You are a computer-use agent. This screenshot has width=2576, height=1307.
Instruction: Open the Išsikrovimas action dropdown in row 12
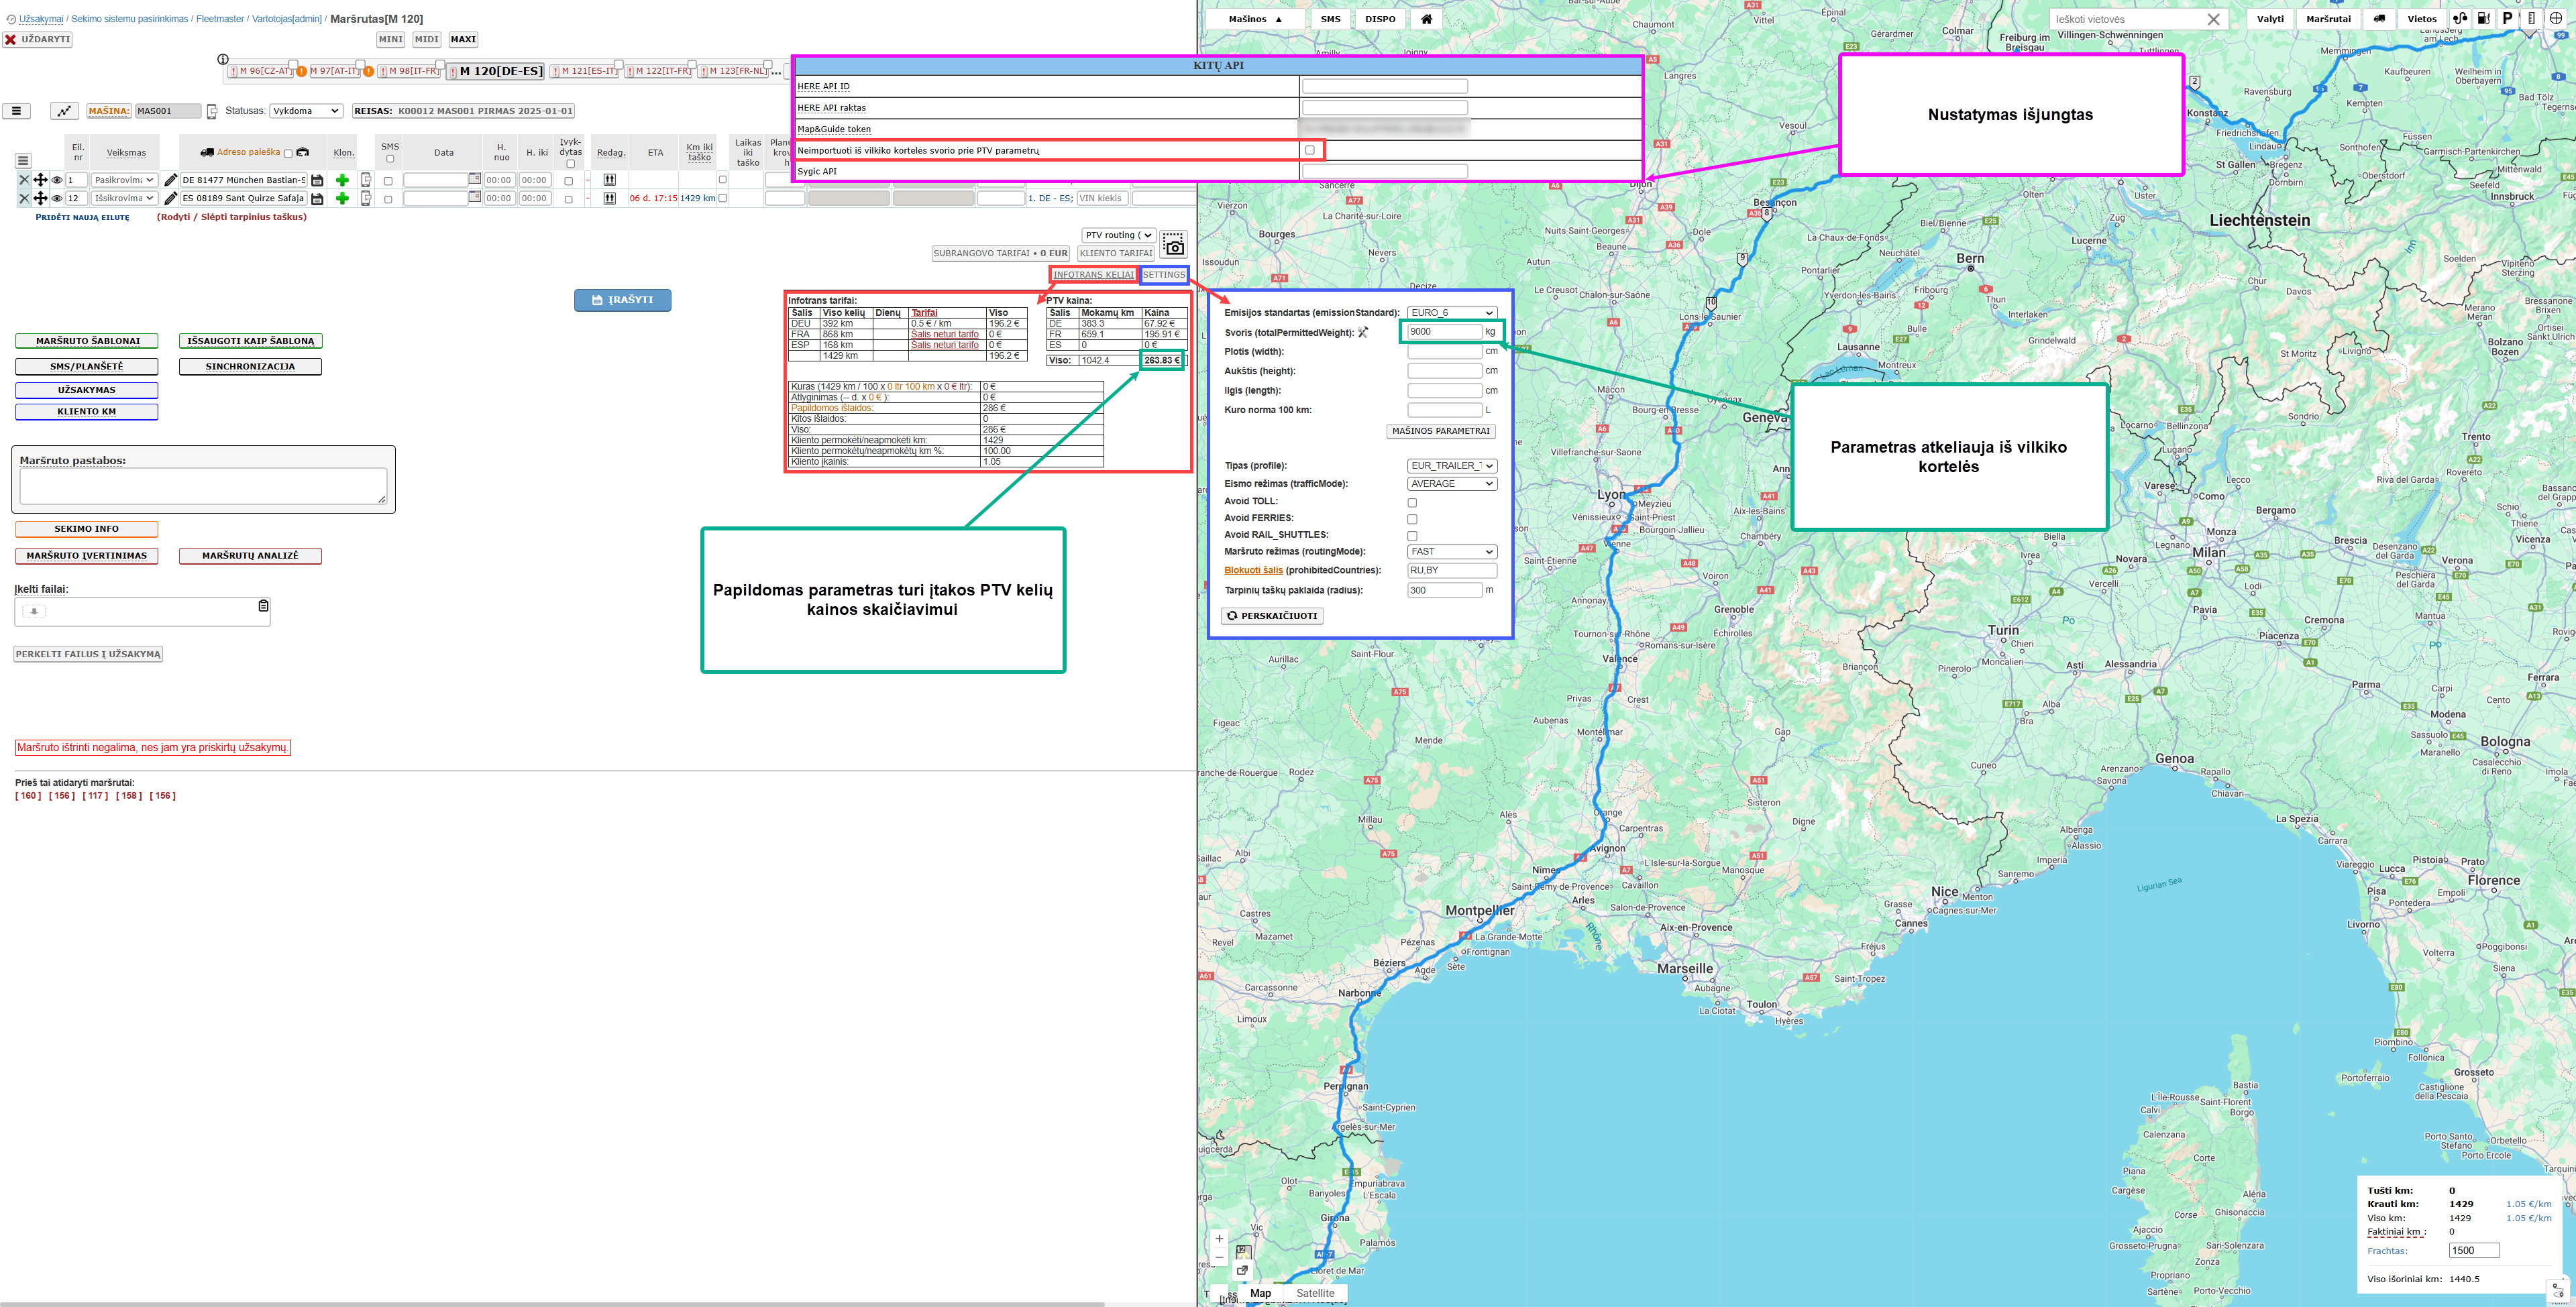[124, 198]
